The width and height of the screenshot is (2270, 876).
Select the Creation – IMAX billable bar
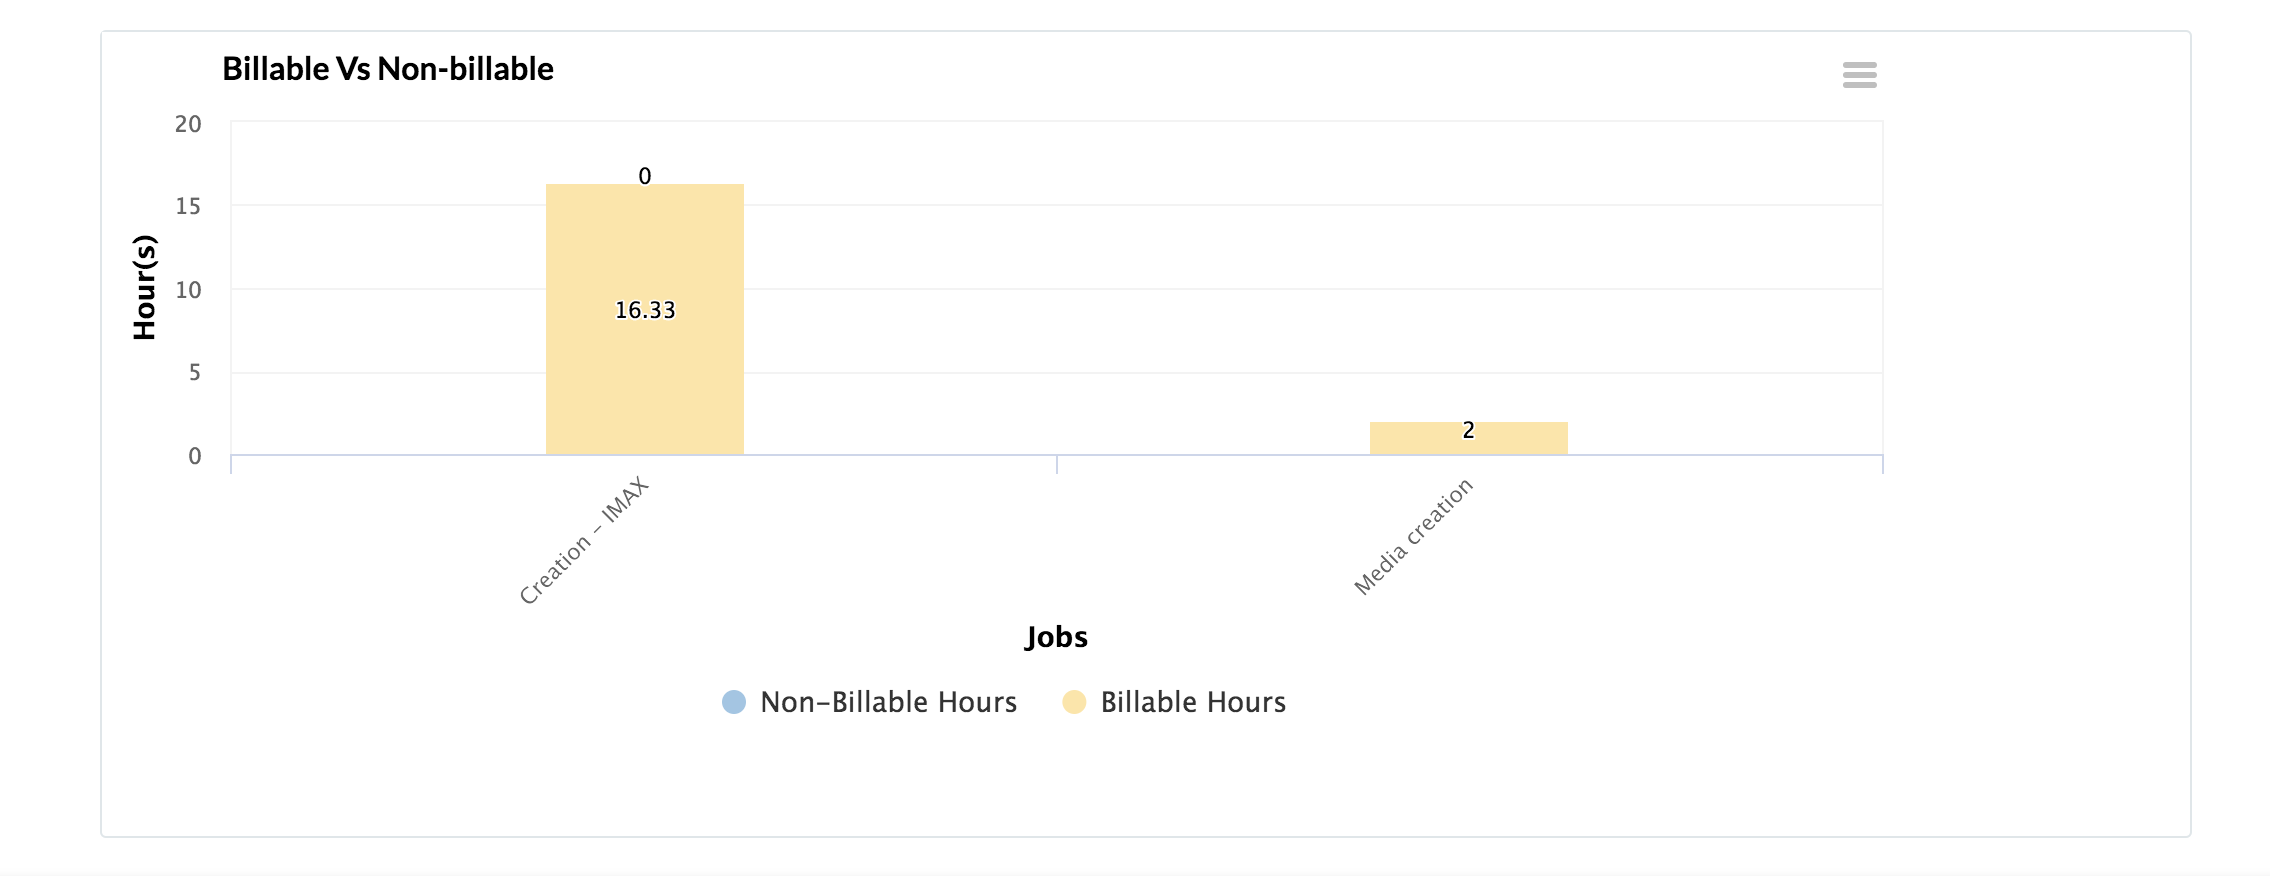(644, 380)
